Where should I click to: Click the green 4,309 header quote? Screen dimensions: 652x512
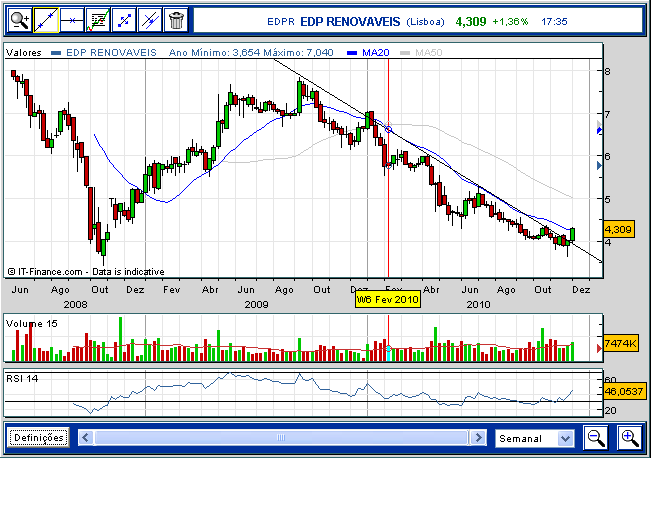pyautogui.click(x=471, y=22)
